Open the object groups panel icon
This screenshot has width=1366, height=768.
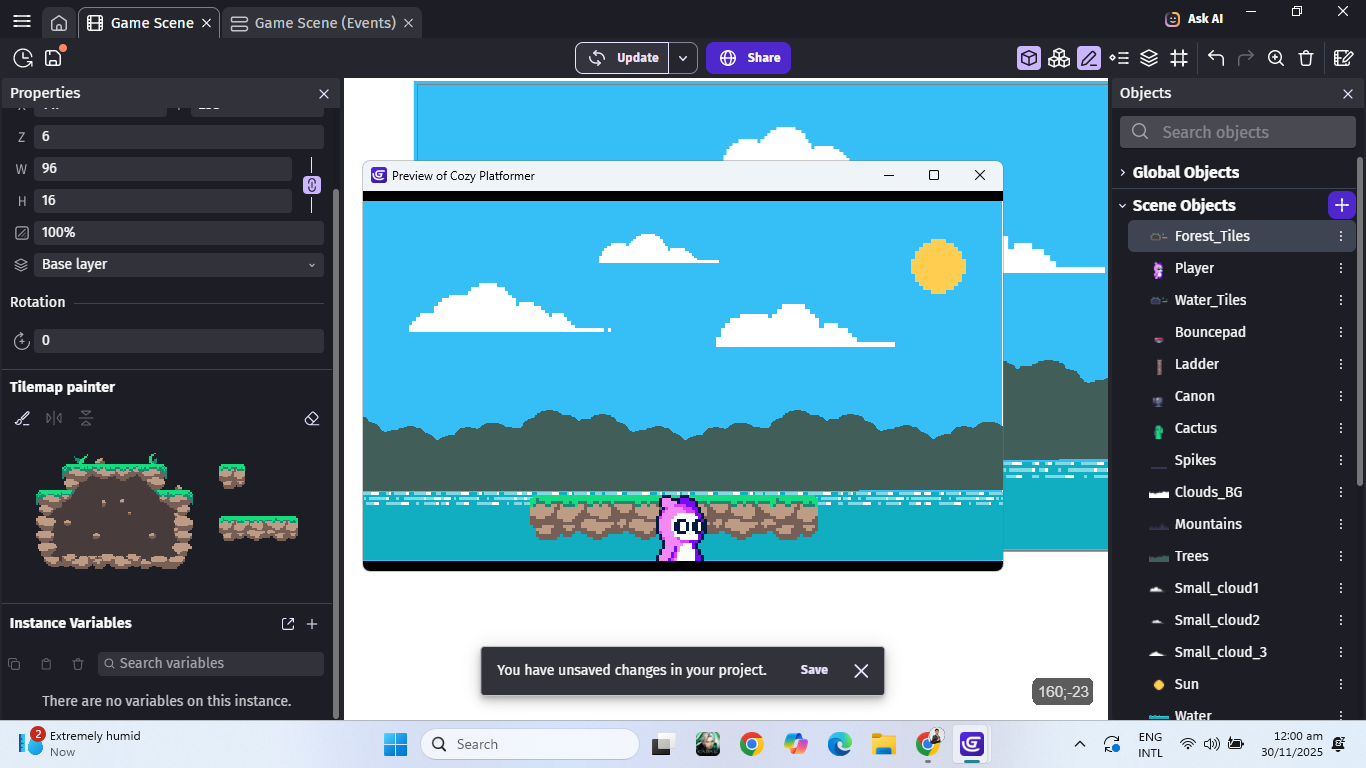[x=1059, y=58]
